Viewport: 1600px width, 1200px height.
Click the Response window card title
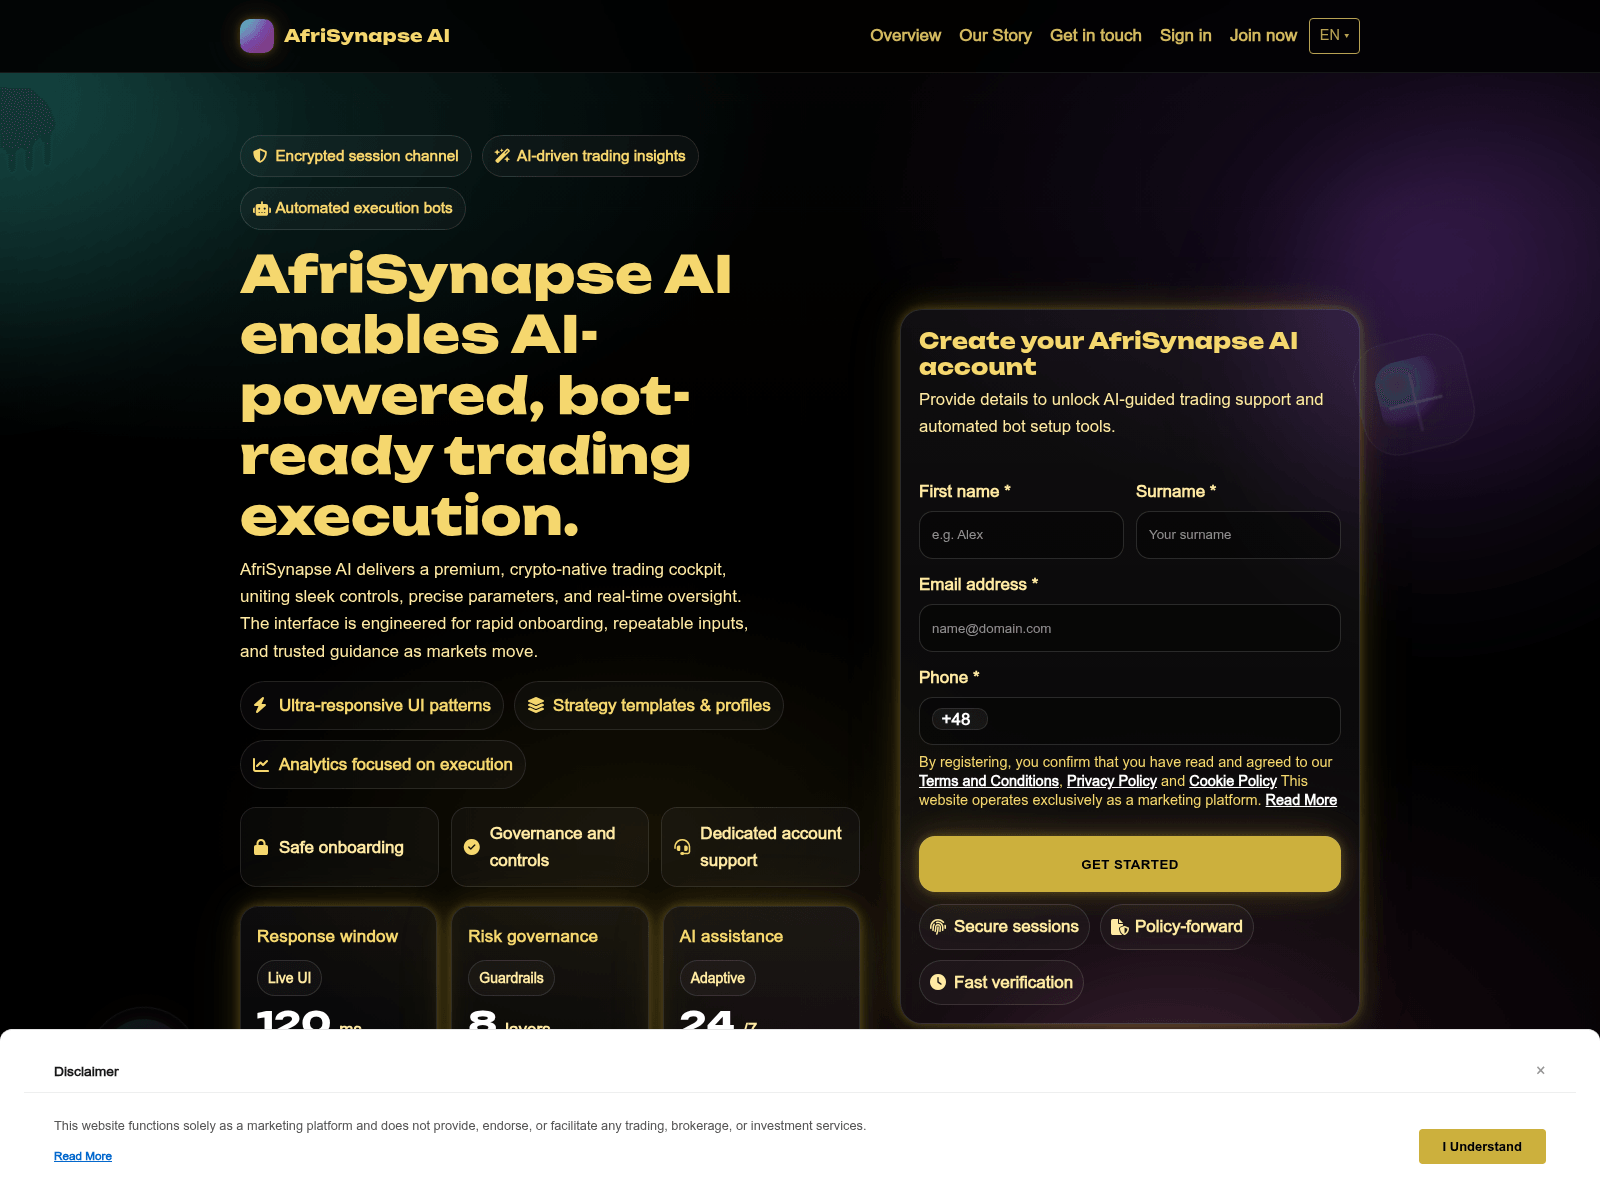tap(327, 936)
